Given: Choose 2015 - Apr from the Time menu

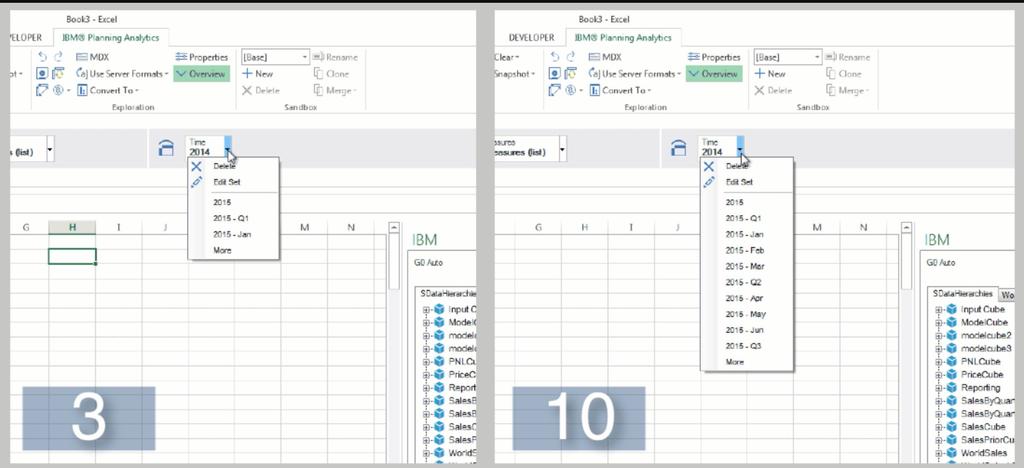Looking at the screenshot, I should (744, 298).
